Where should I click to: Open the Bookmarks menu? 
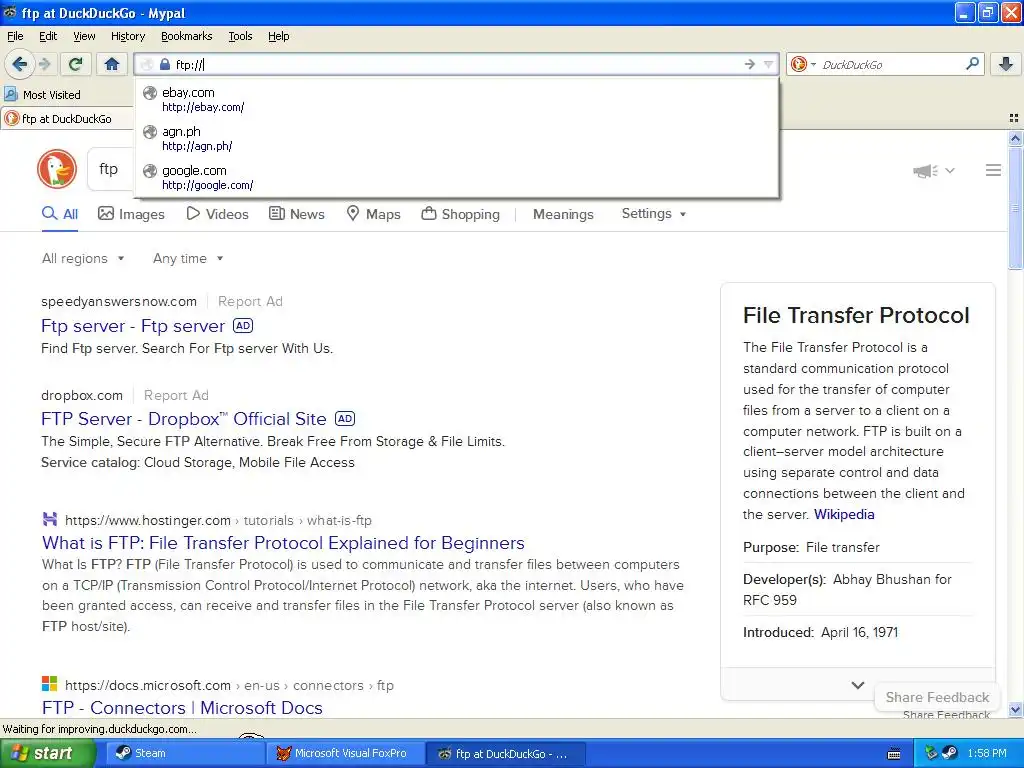pyautogui.click(x=186, y=36)
